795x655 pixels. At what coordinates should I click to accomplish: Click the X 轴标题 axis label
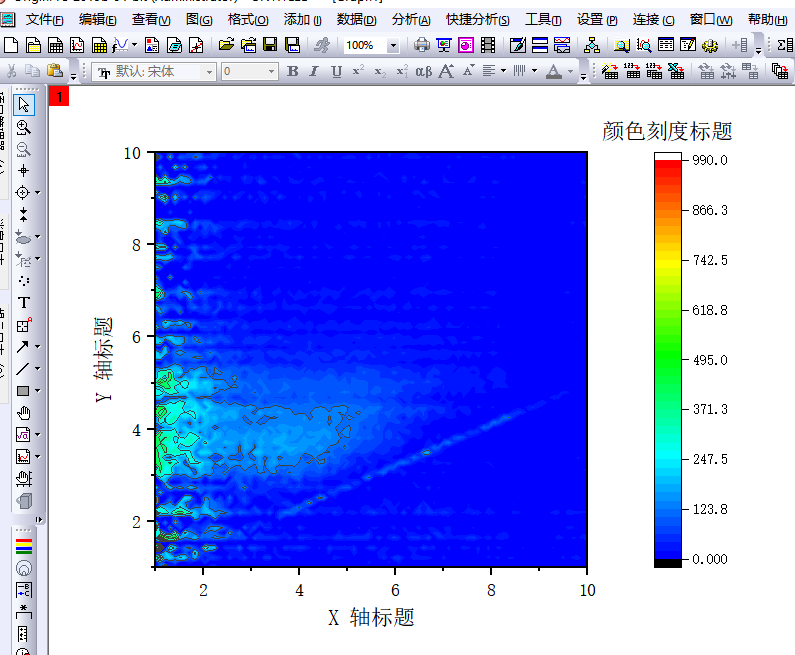[x=371, y=617]
